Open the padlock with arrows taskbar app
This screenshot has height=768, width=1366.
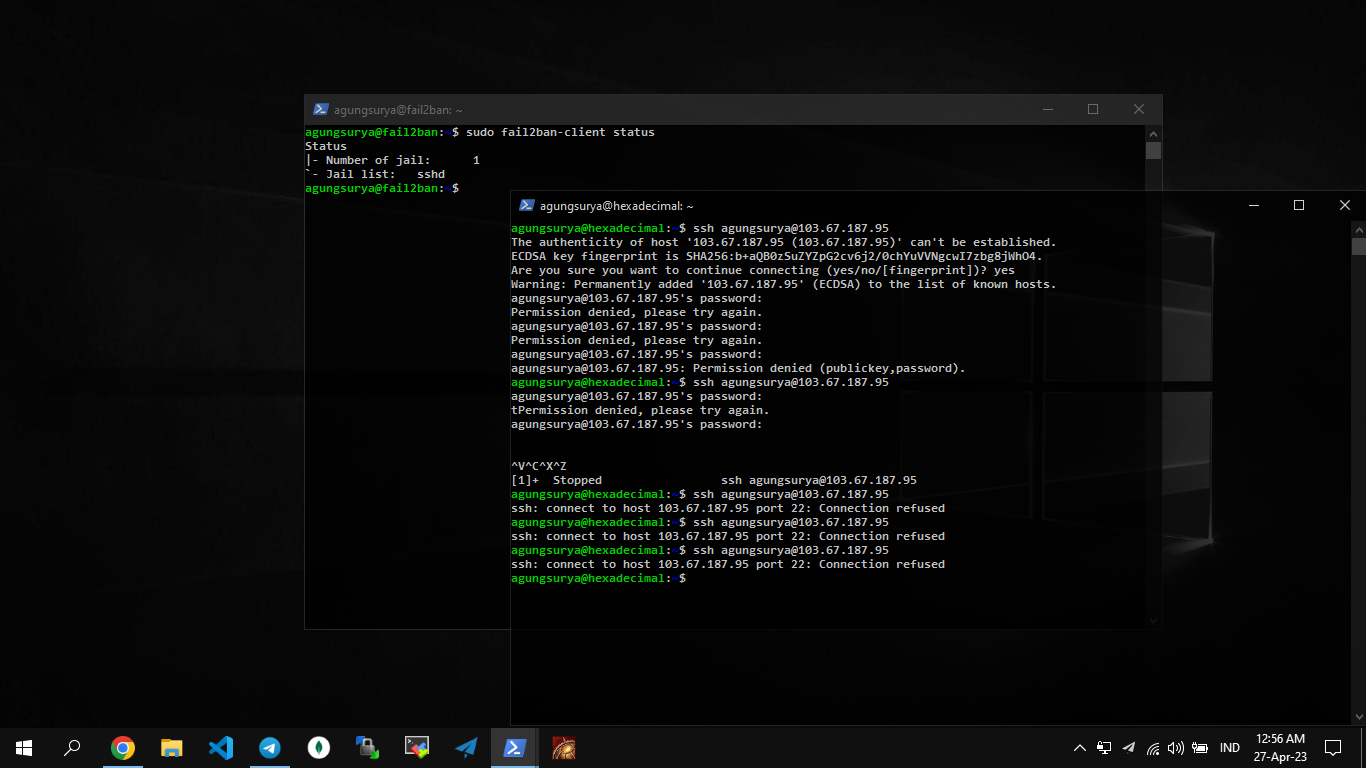click(368, 747)
